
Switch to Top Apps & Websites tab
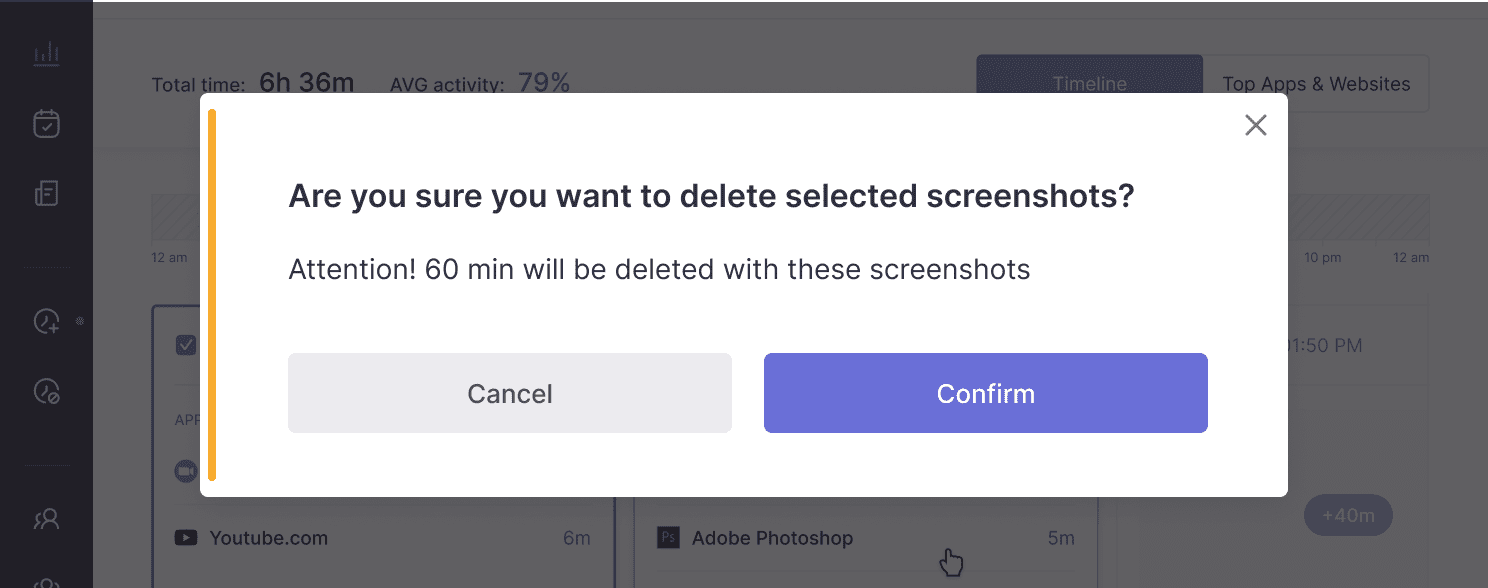[x=1316, y=84]
